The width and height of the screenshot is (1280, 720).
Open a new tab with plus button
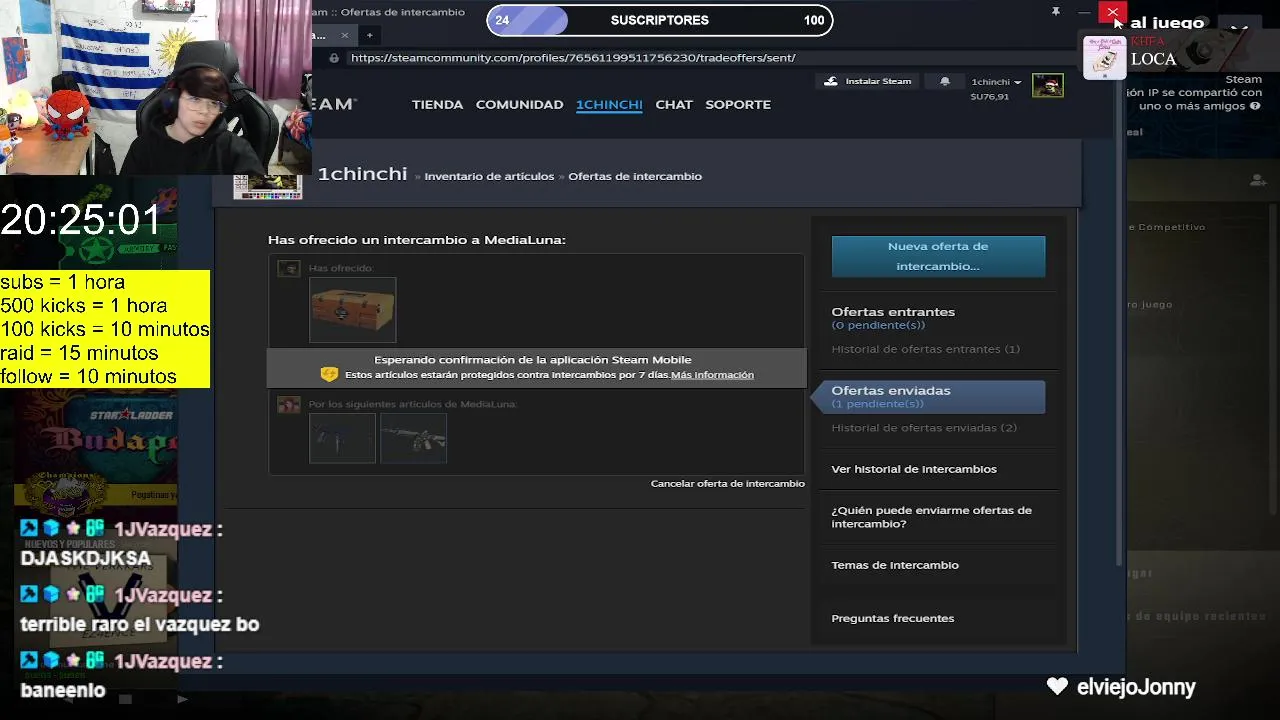(x=369, y=35)
